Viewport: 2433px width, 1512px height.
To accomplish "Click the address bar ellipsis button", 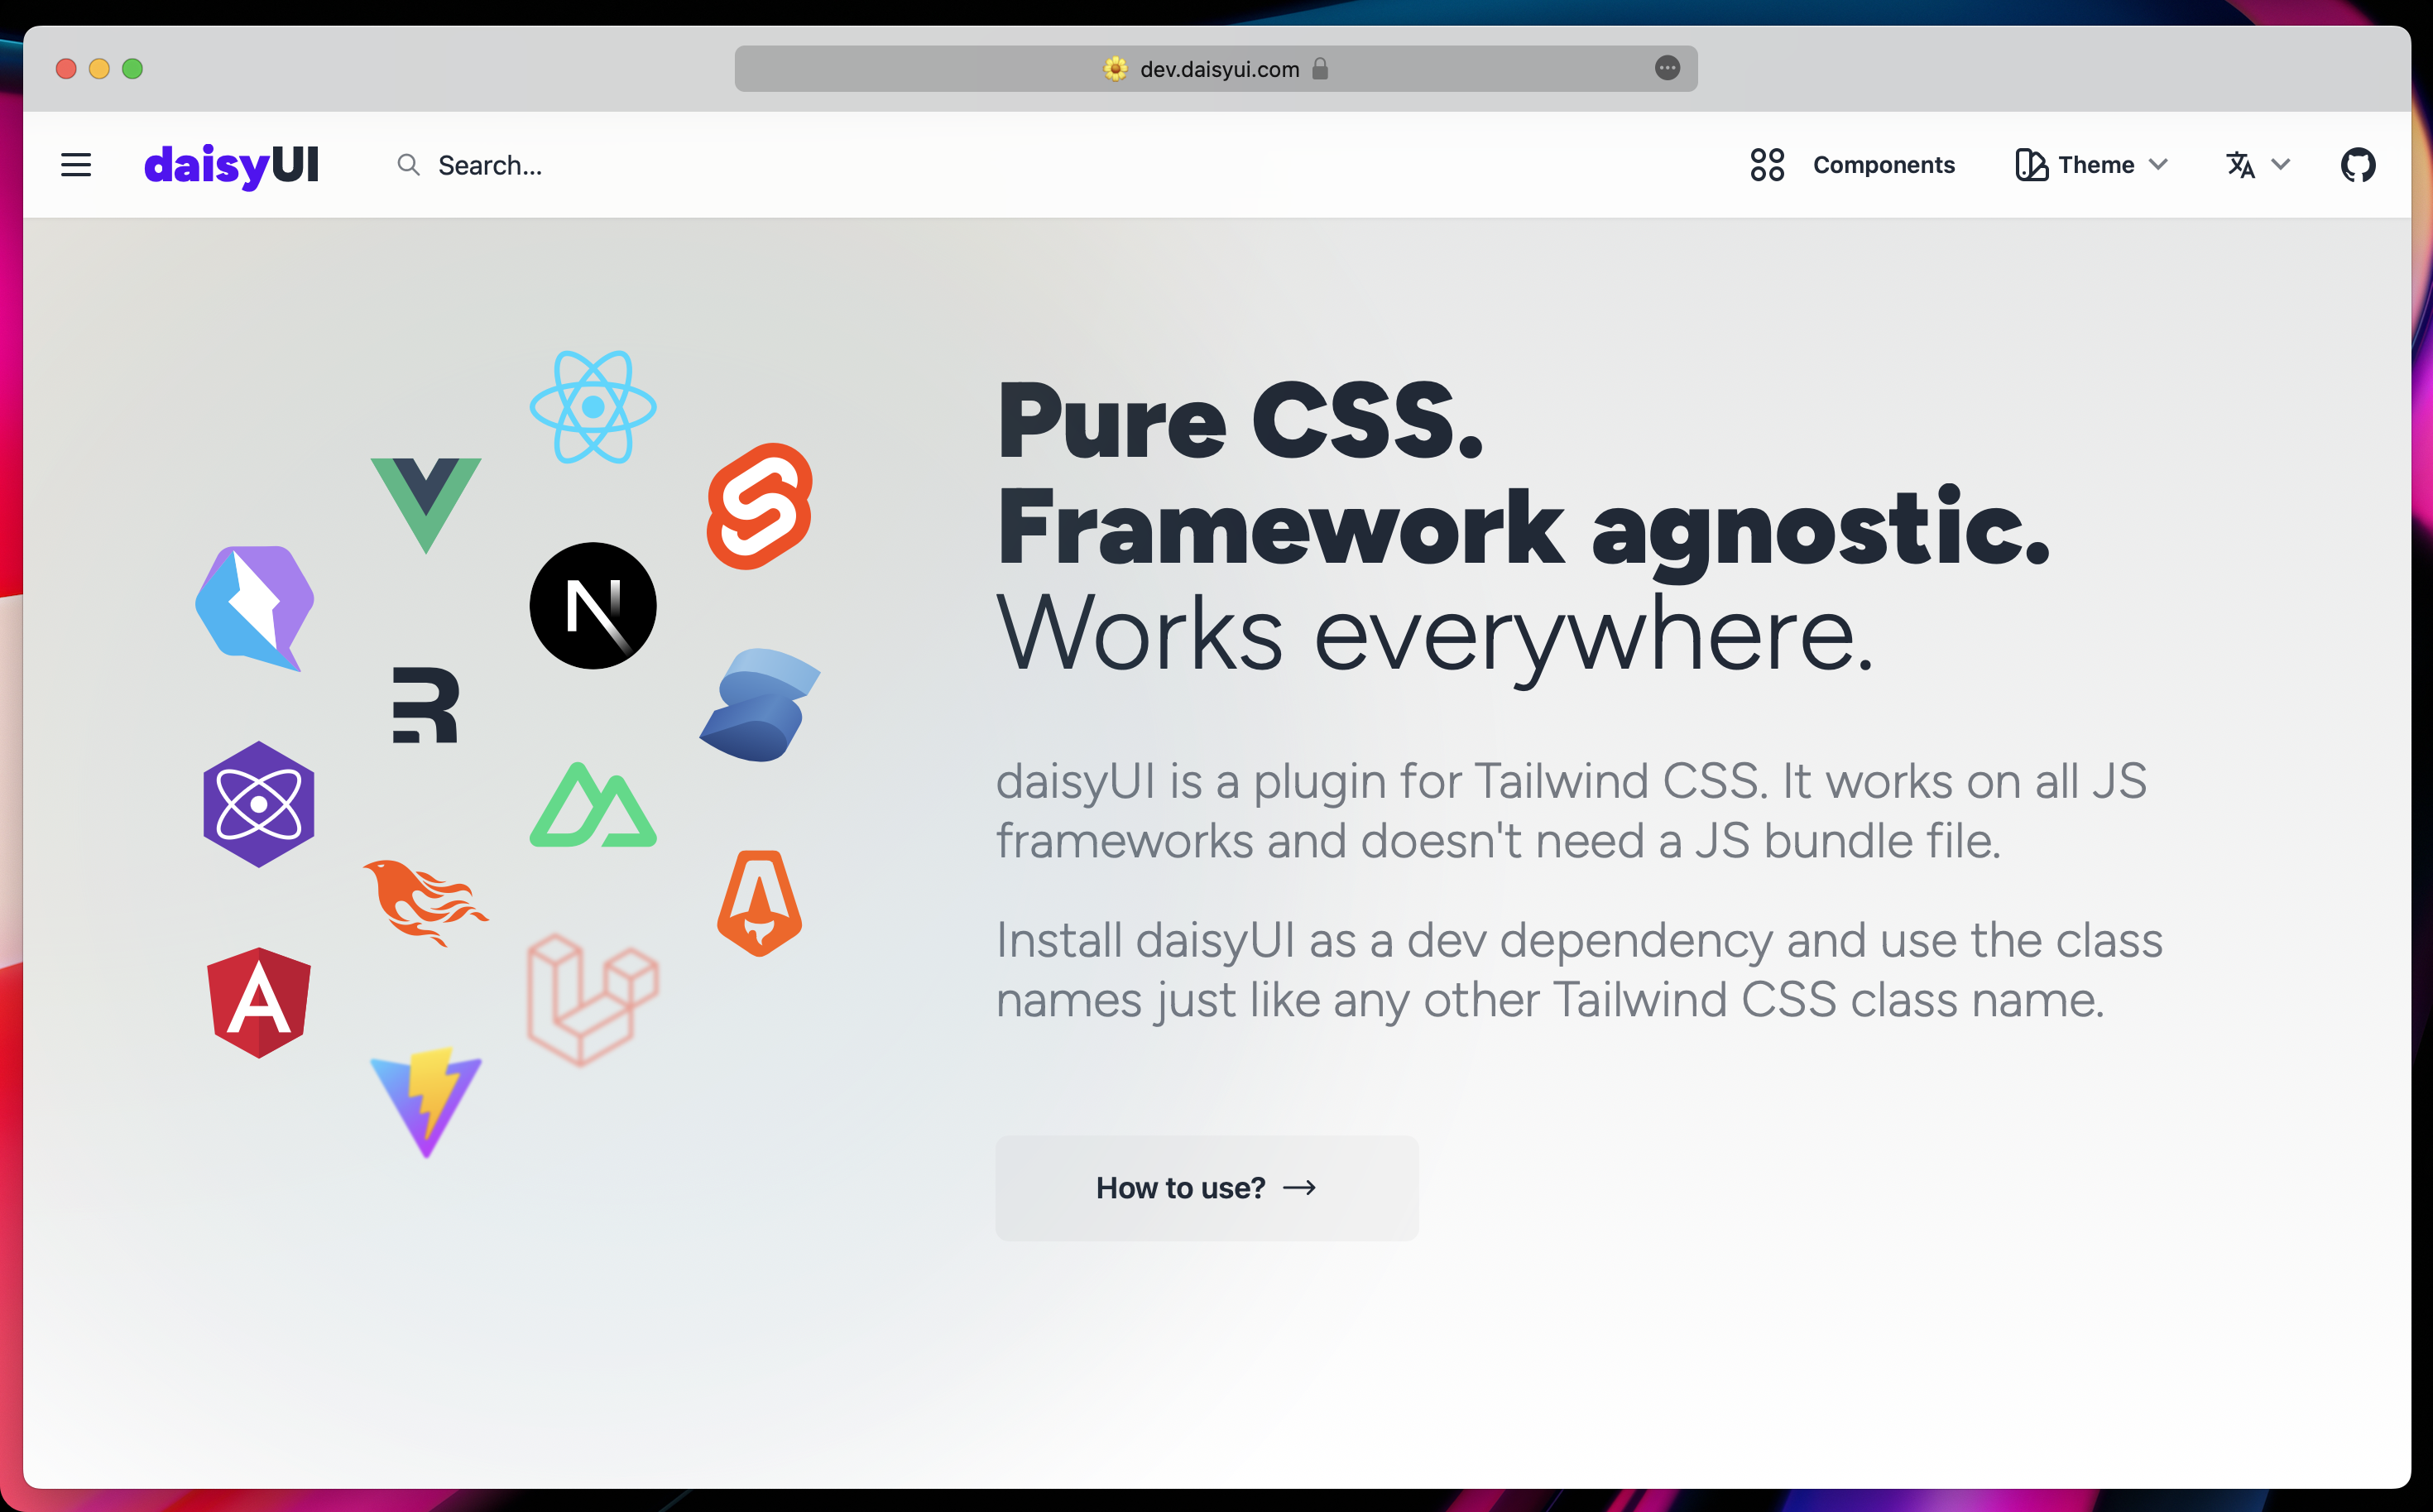I will pos(1667,68).
